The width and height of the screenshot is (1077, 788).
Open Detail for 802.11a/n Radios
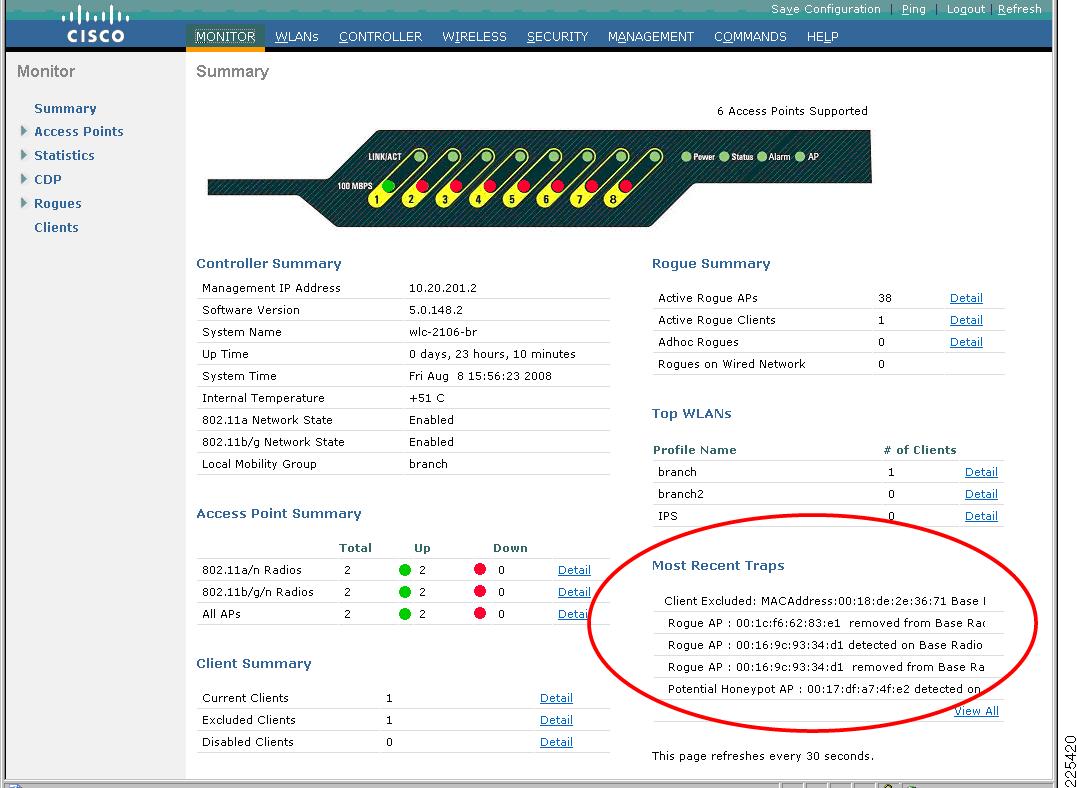574,570
